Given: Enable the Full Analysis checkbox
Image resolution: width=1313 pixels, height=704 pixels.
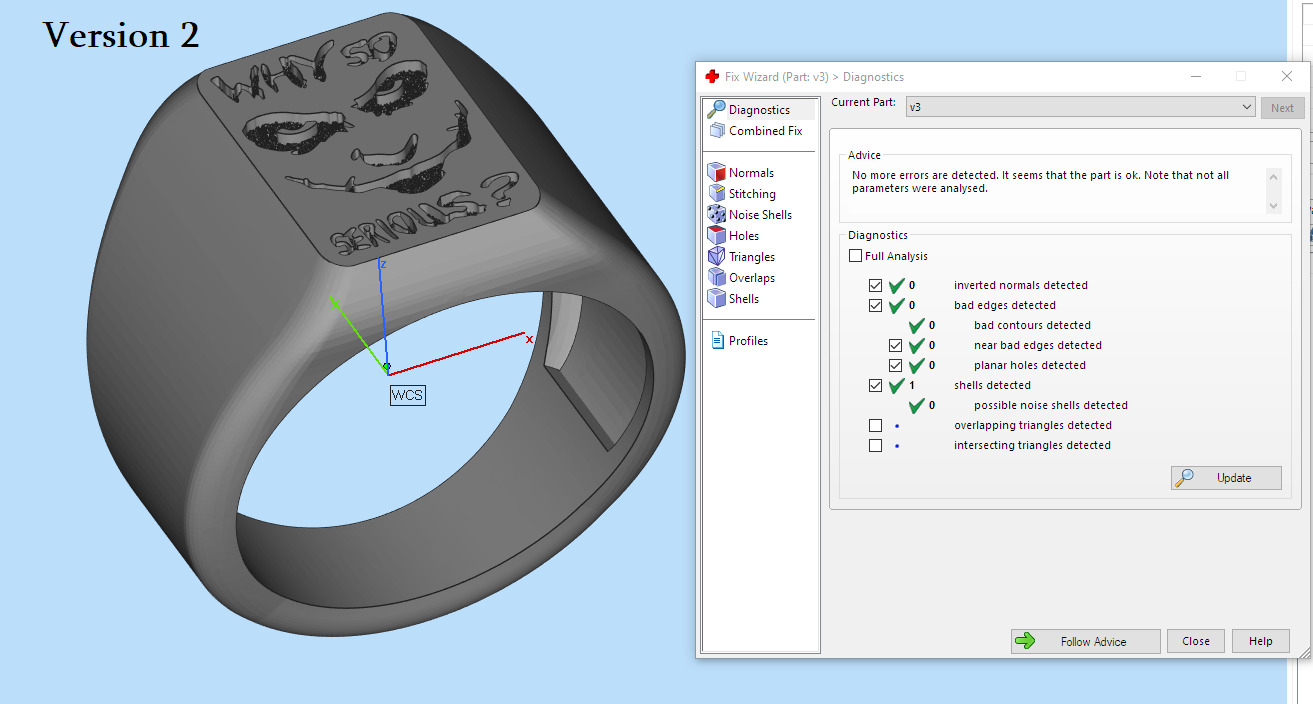Looking at the screenshot, I should [x=855, y=256].
